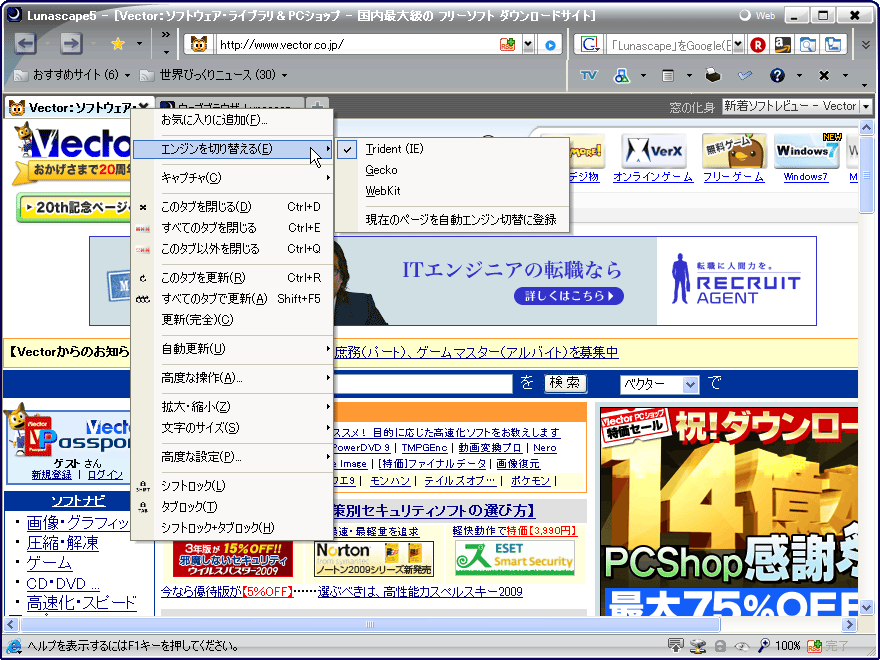This screenshot has height=660, width=880.
Task: Toggle タブロック(T) on the tab
Action: click(x=232, y=507)
